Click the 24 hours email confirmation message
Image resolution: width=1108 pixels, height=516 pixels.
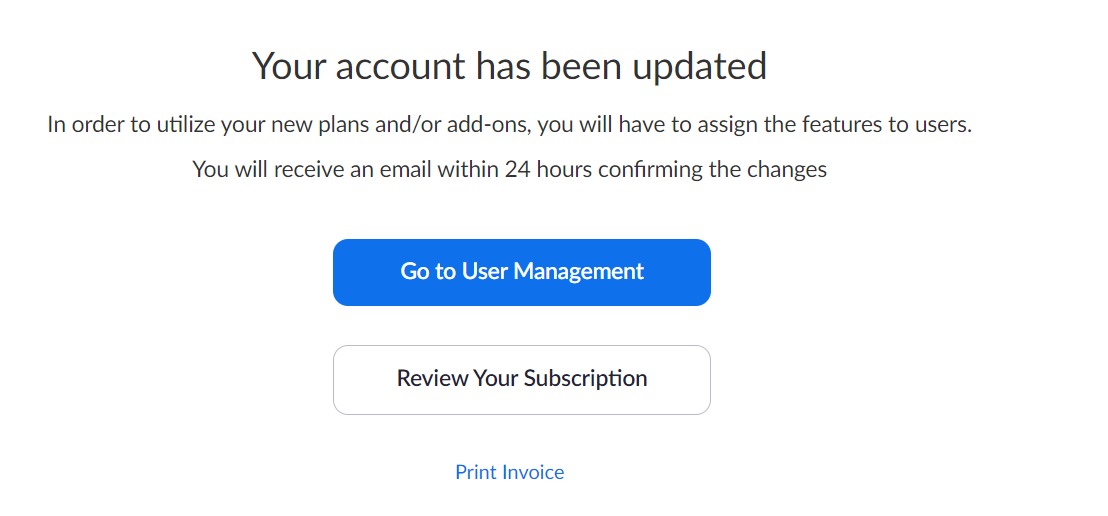tap(509, 170)
